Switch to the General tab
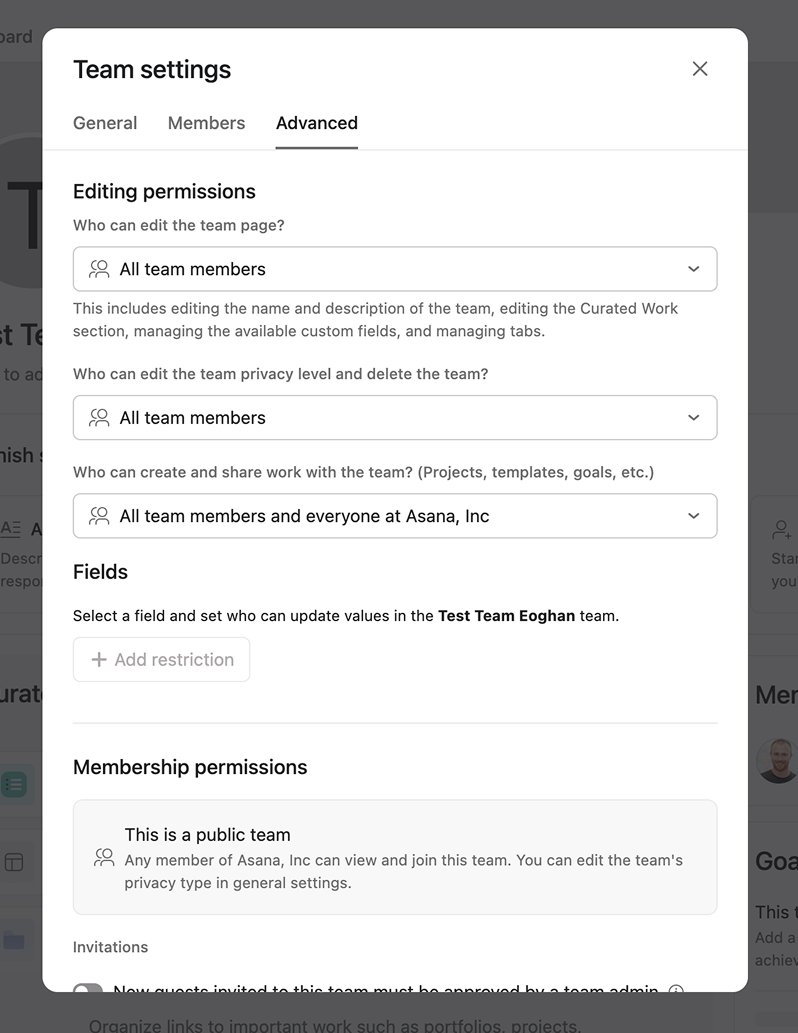798x1033 pixels. 104,123
